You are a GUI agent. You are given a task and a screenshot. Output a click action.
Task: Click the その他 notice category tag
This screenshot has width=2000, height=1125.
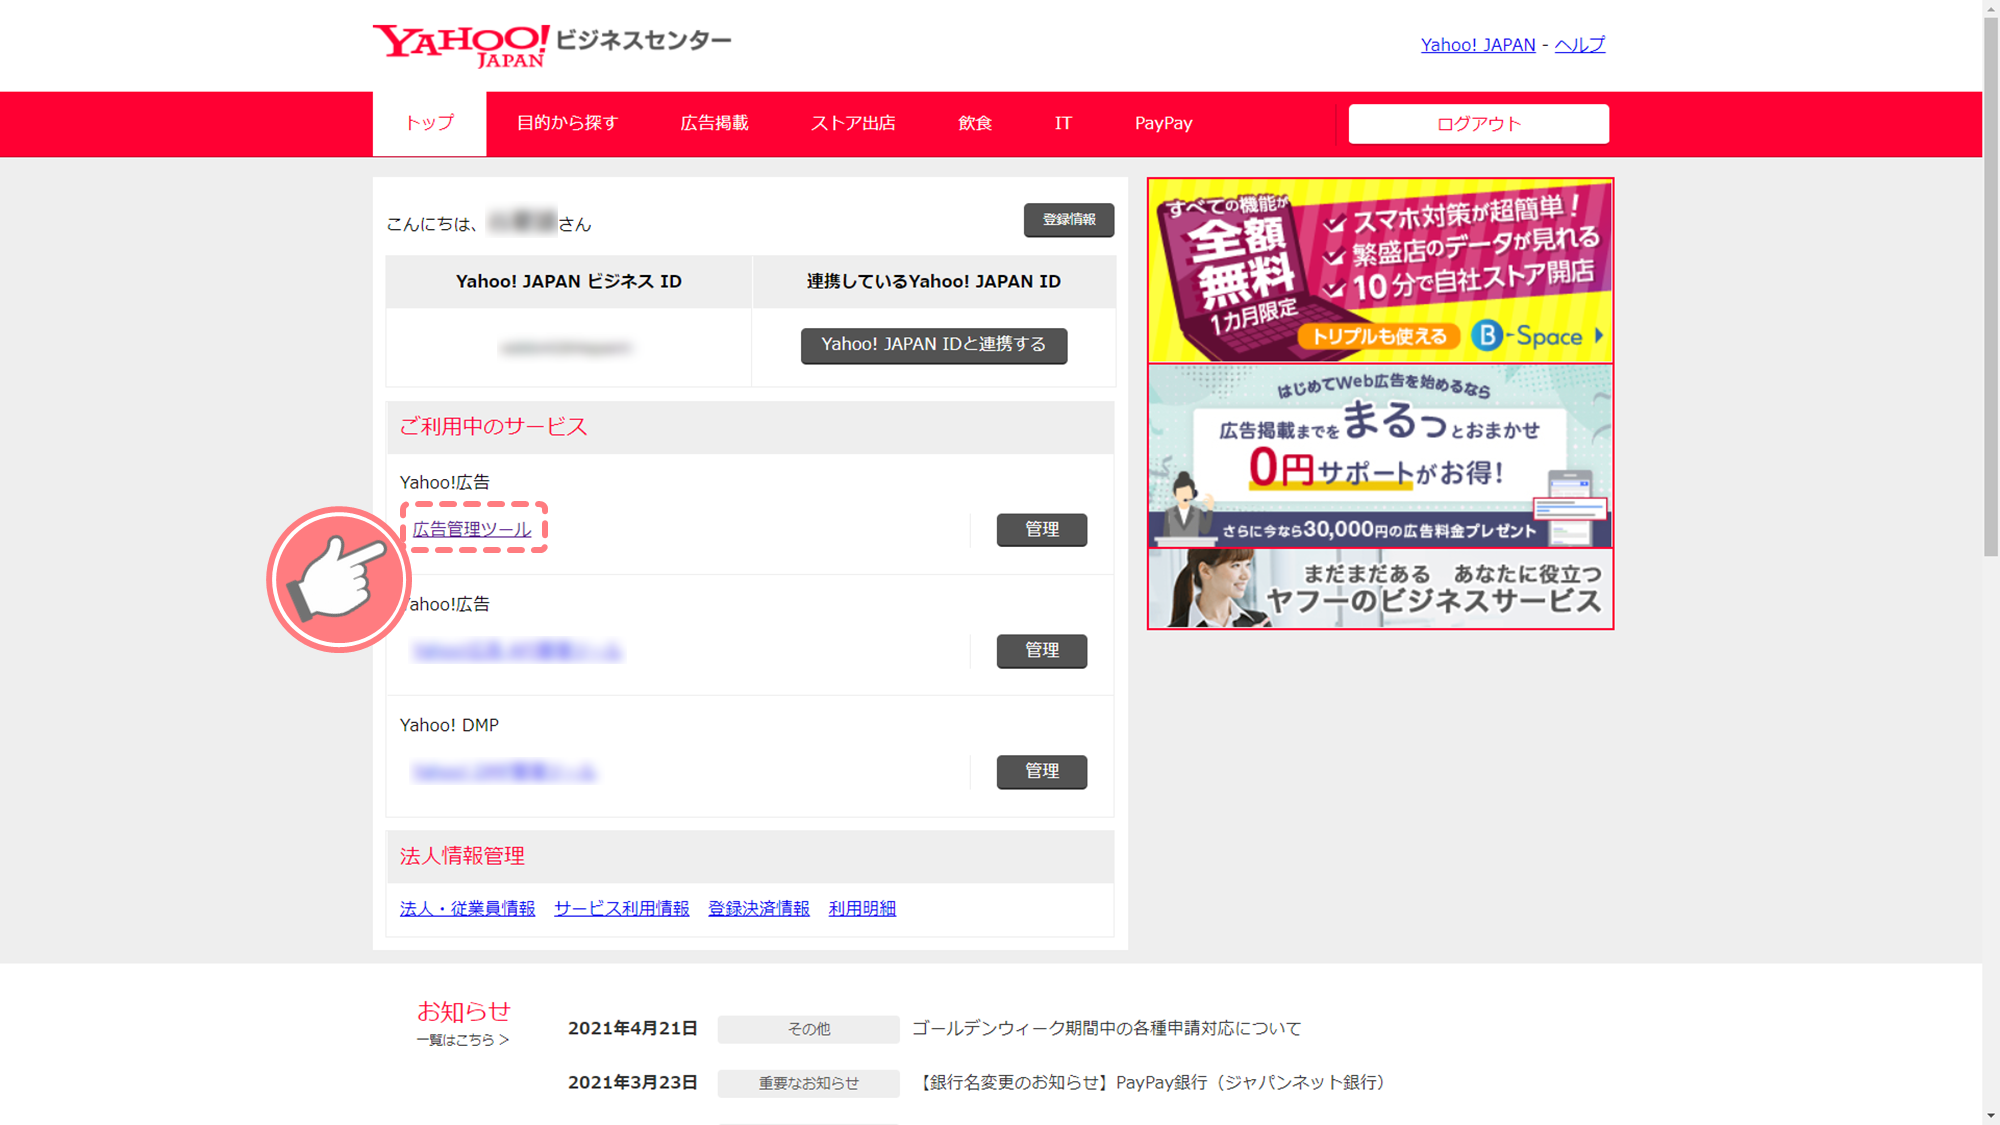[808, 1029]
